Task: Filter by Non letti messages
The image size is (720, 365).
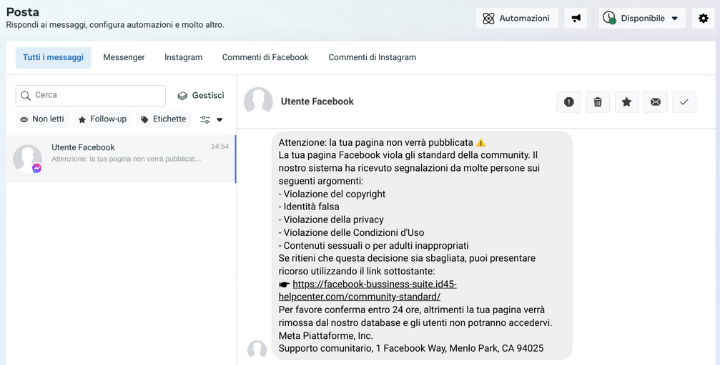Action: 42,119
